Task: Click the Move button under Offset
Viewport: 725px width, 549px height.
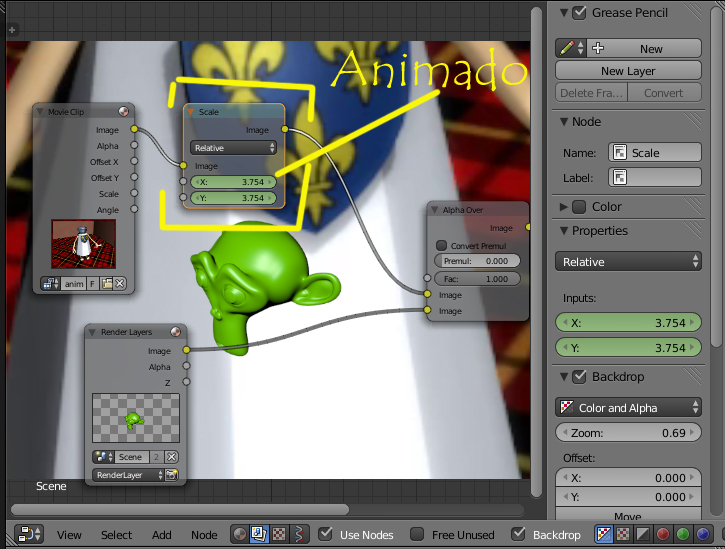Action: click(x=628, y=515)
